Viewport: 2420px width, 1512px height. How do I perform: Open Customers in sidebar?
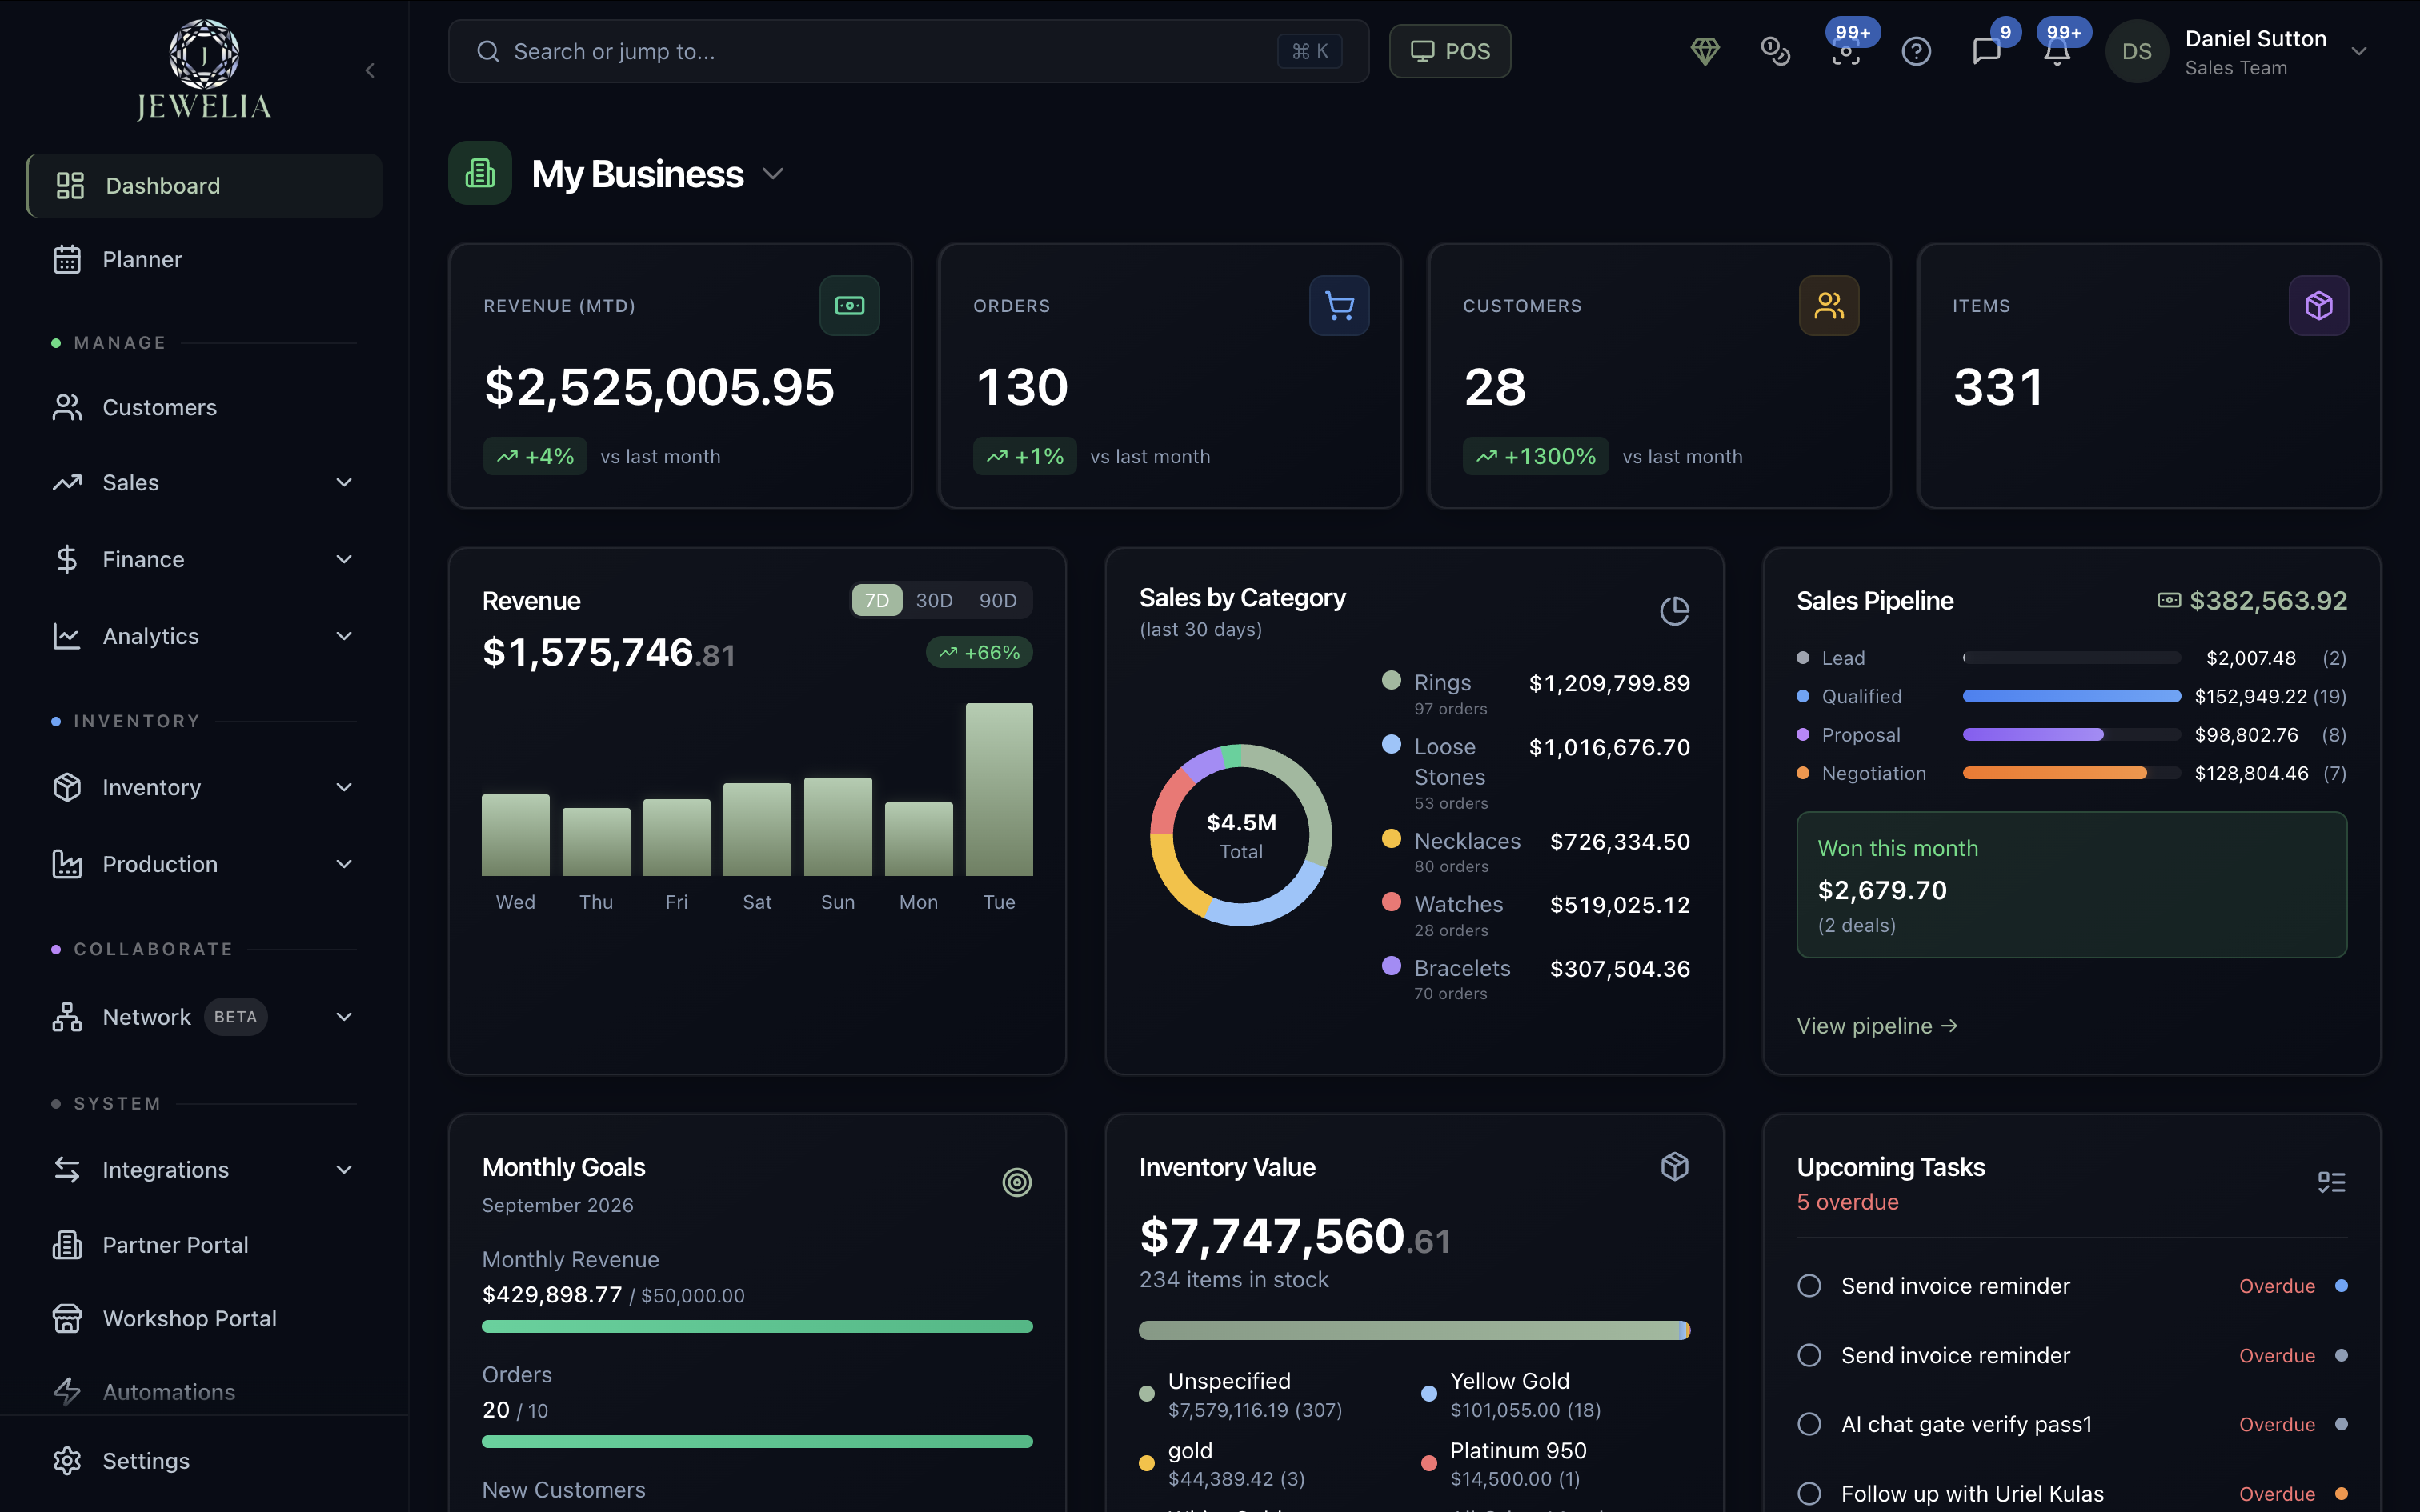204,407
